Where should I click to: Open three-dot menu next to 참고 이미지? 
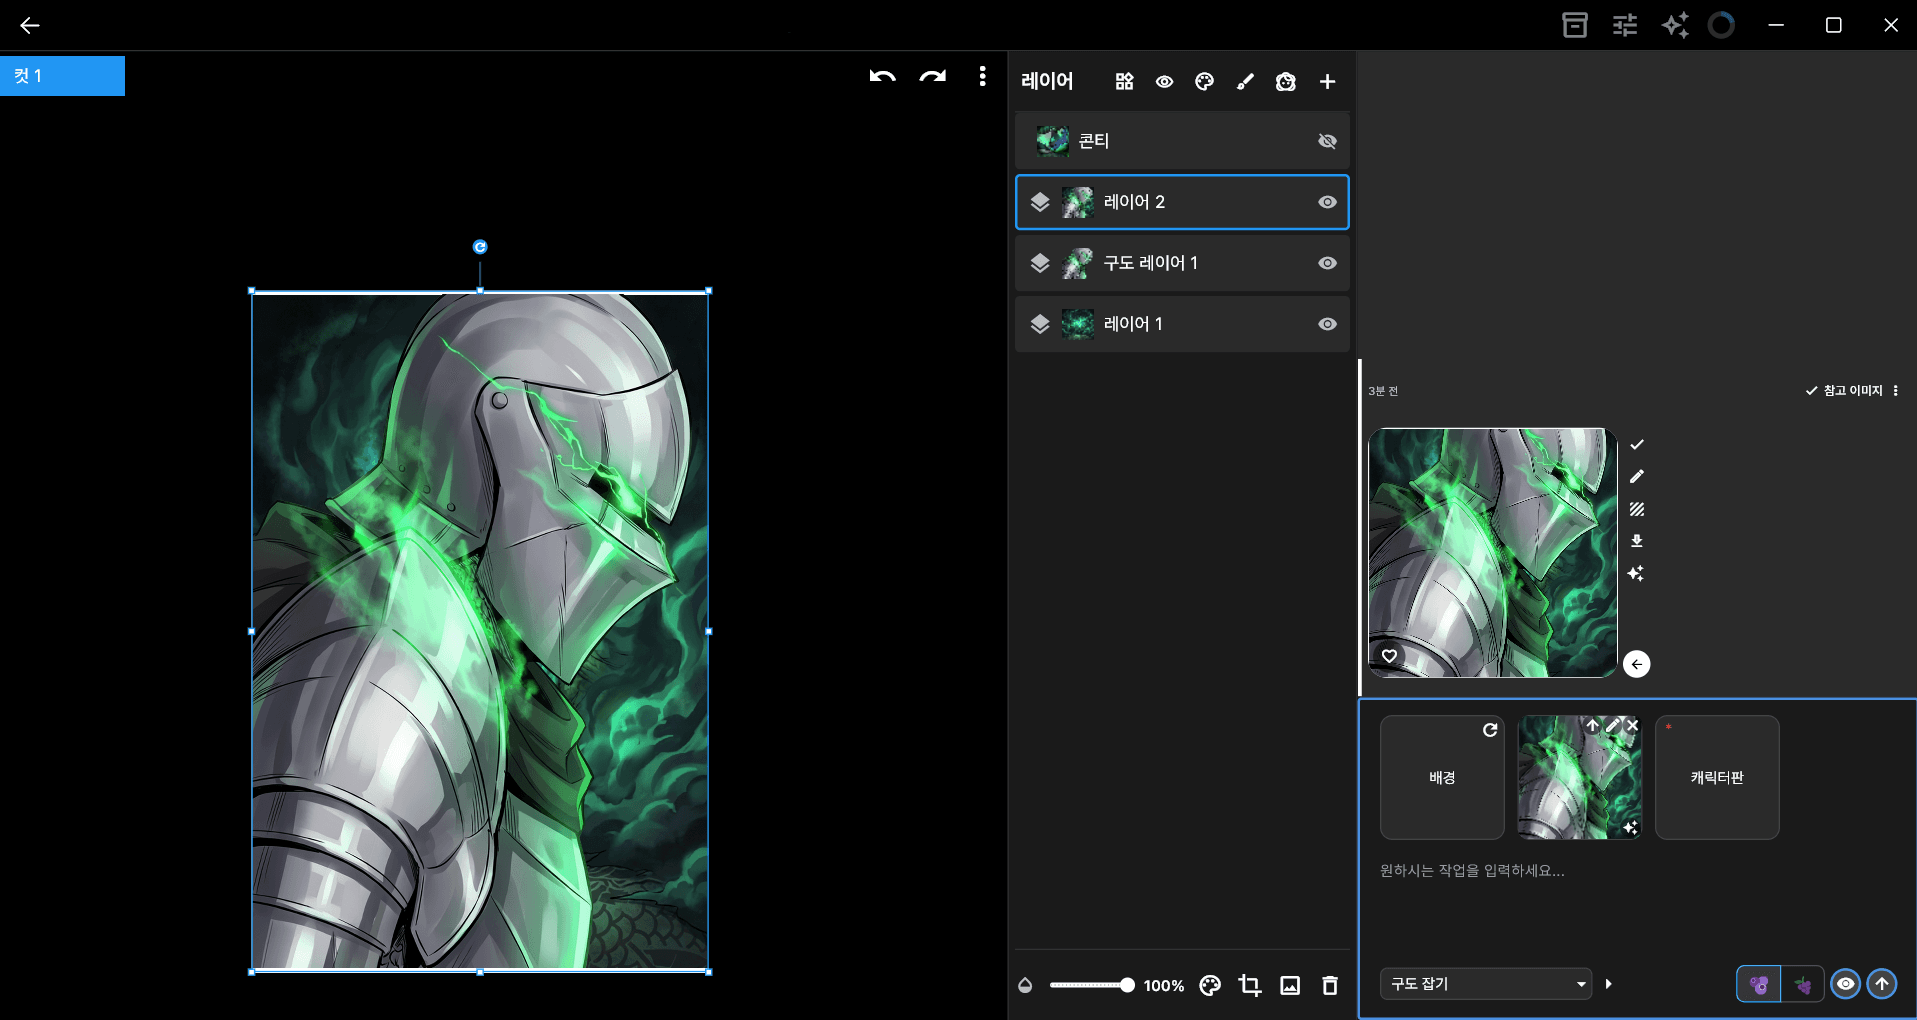point(1895,391)
